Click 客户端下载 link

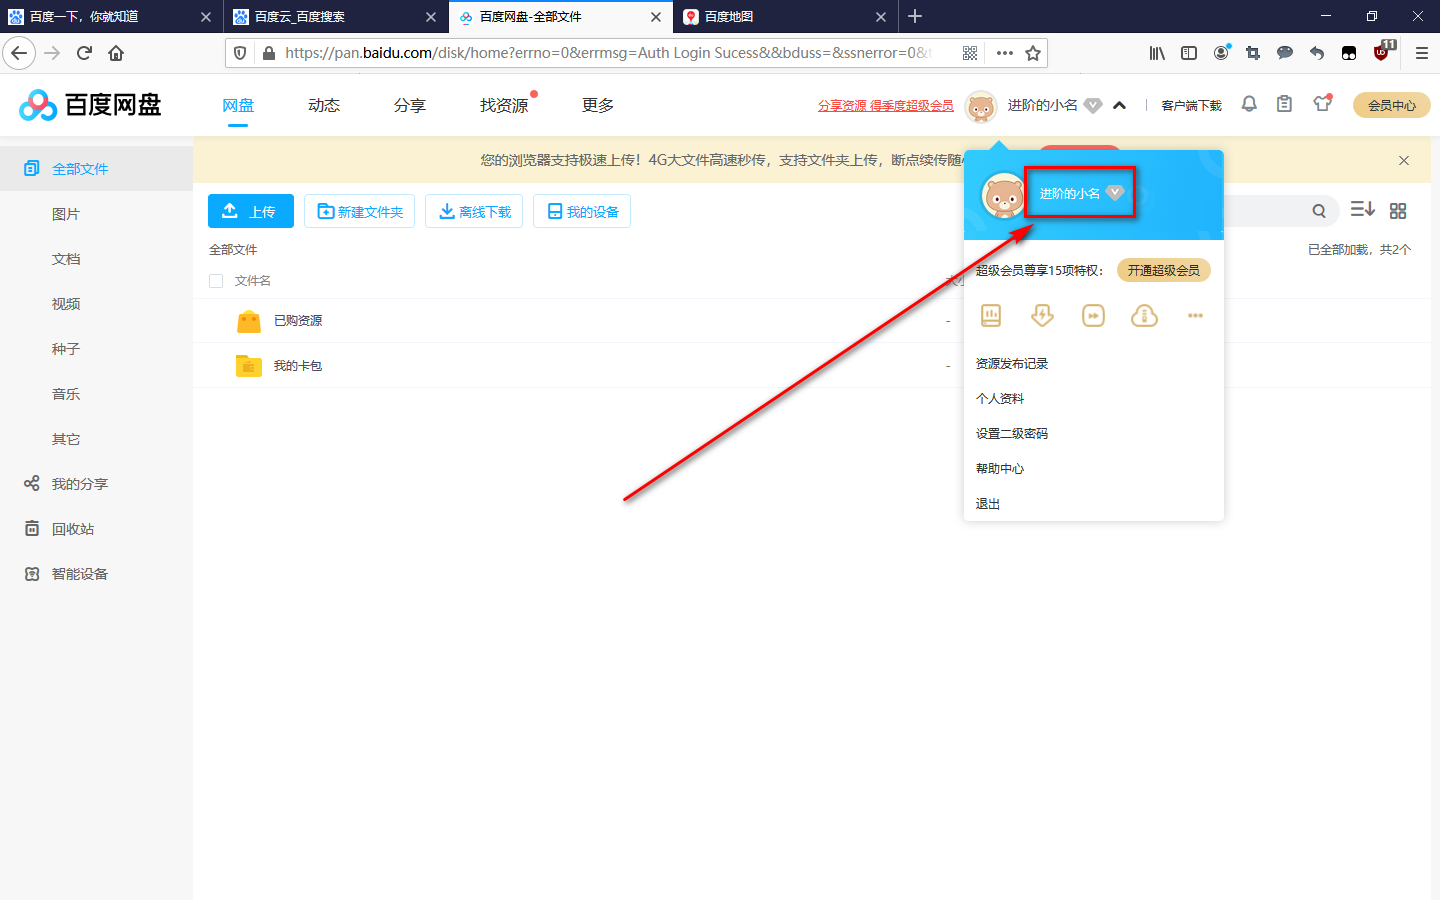pos(1191,105)
